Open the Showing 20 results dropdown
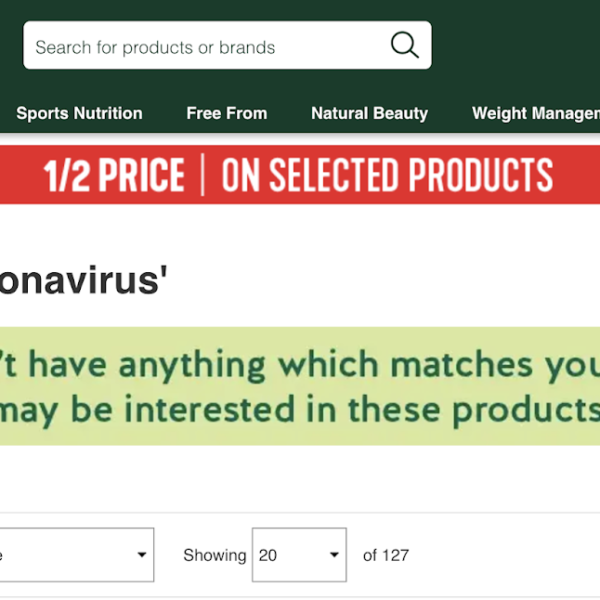This screenshot has width=600, height=600. tap(298, 555)
